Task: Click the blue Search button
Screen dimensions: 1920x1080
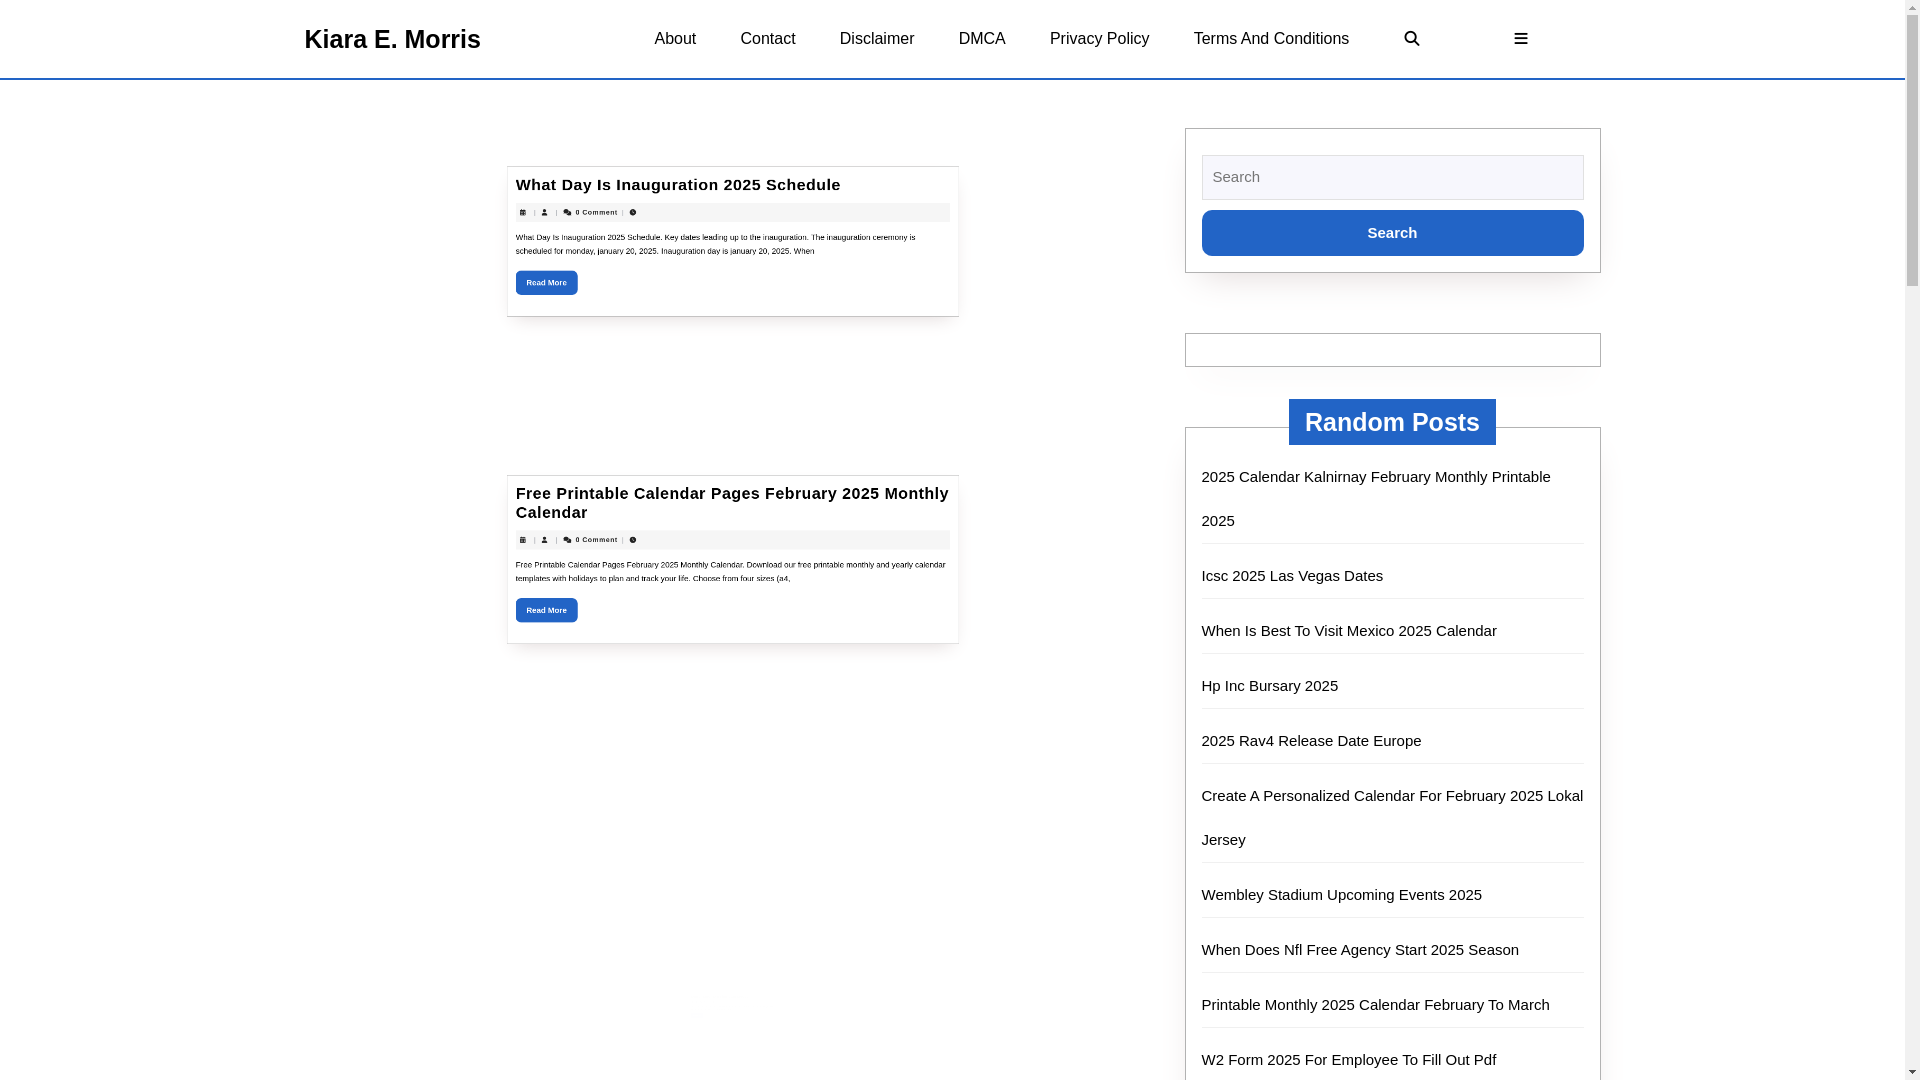Action: [x=1392, y=233]
